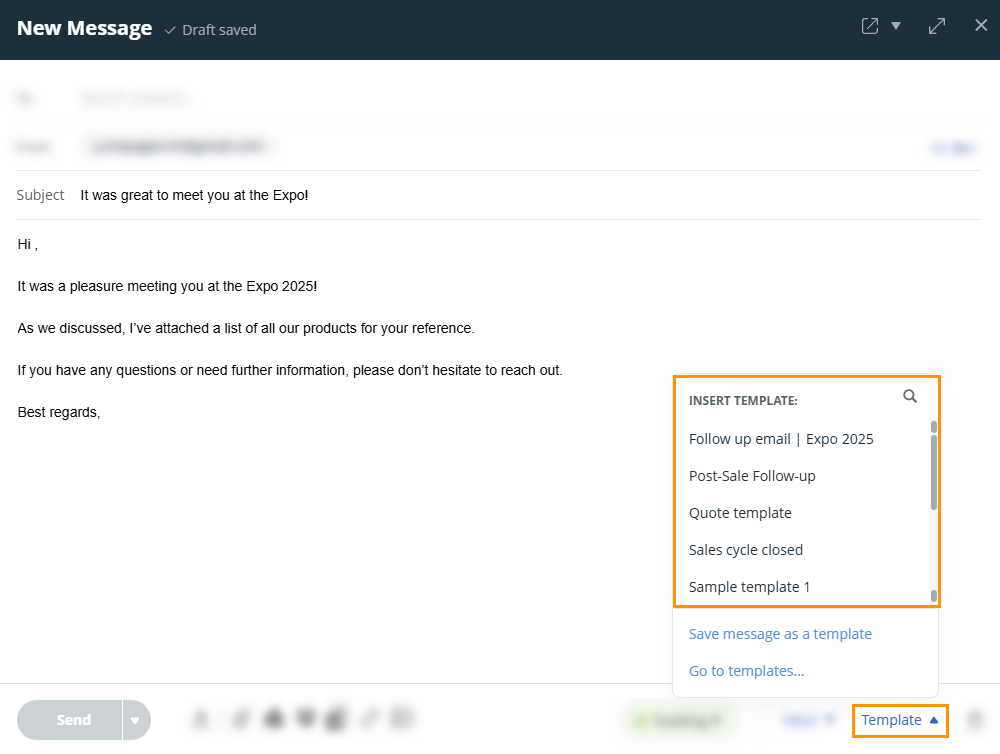This screenshot has width=1000, height=754.
Task: Open the Go to templates link
Action: coord(746,670)
